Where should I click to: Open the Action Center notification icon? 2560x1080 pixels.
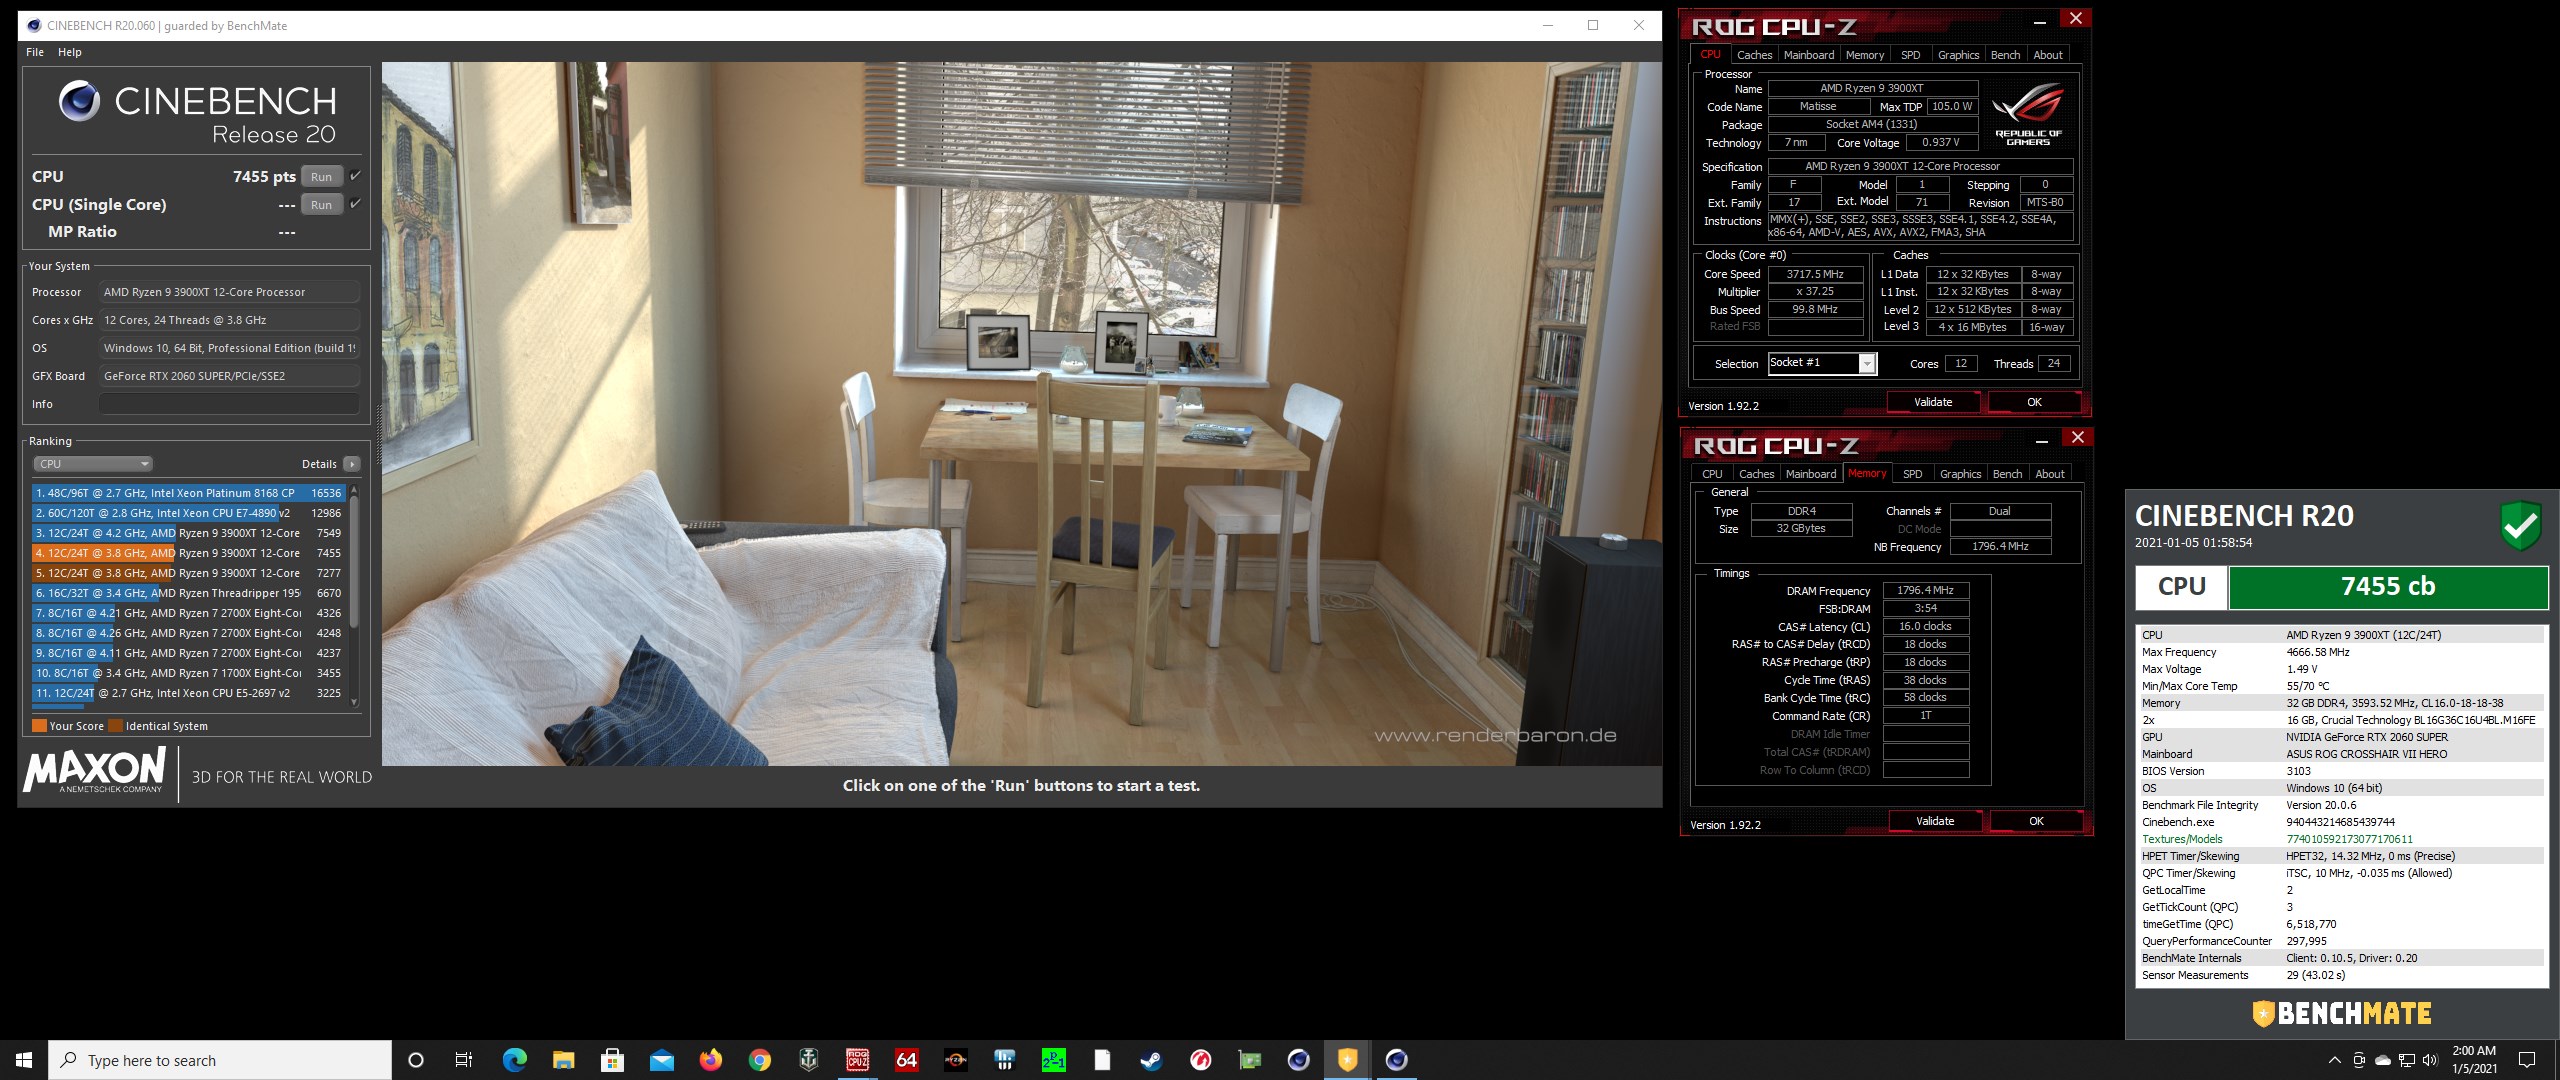click(x=2527, y=1060)
